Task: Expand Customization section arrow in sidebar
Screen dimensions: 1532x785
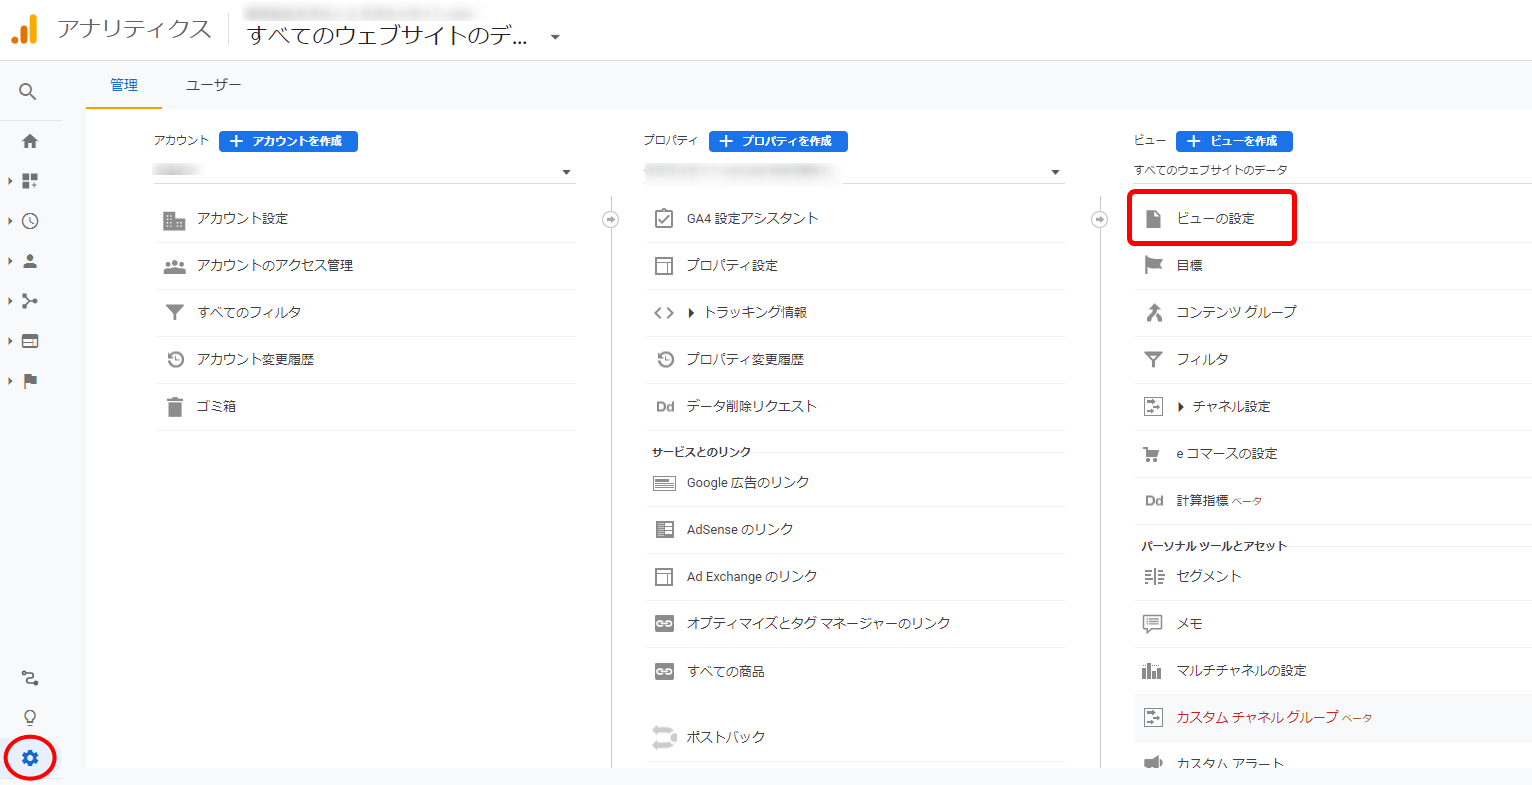Action: point(10,181)
